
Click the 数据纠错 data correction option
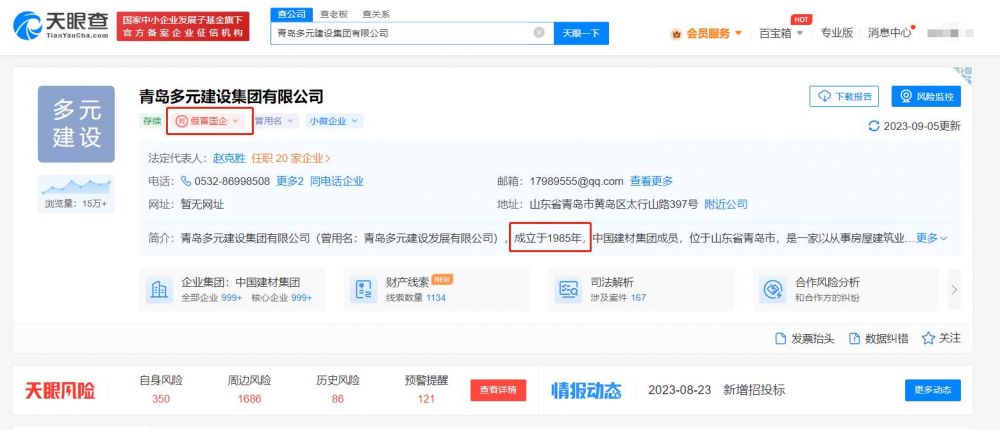pos(879,339)
